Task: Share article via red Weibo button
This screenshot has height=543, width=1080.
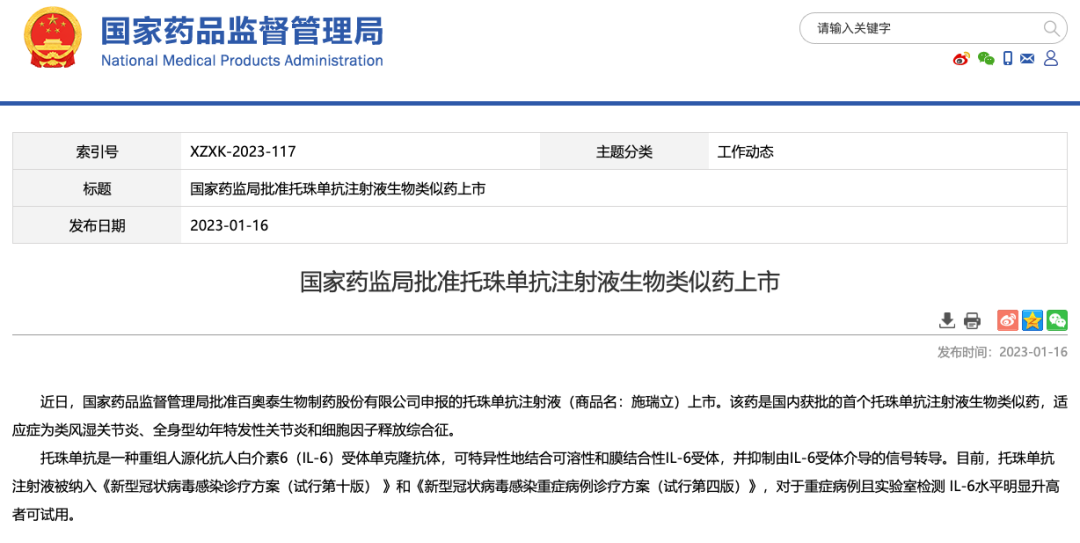Action: click(x=1008, y=320)
